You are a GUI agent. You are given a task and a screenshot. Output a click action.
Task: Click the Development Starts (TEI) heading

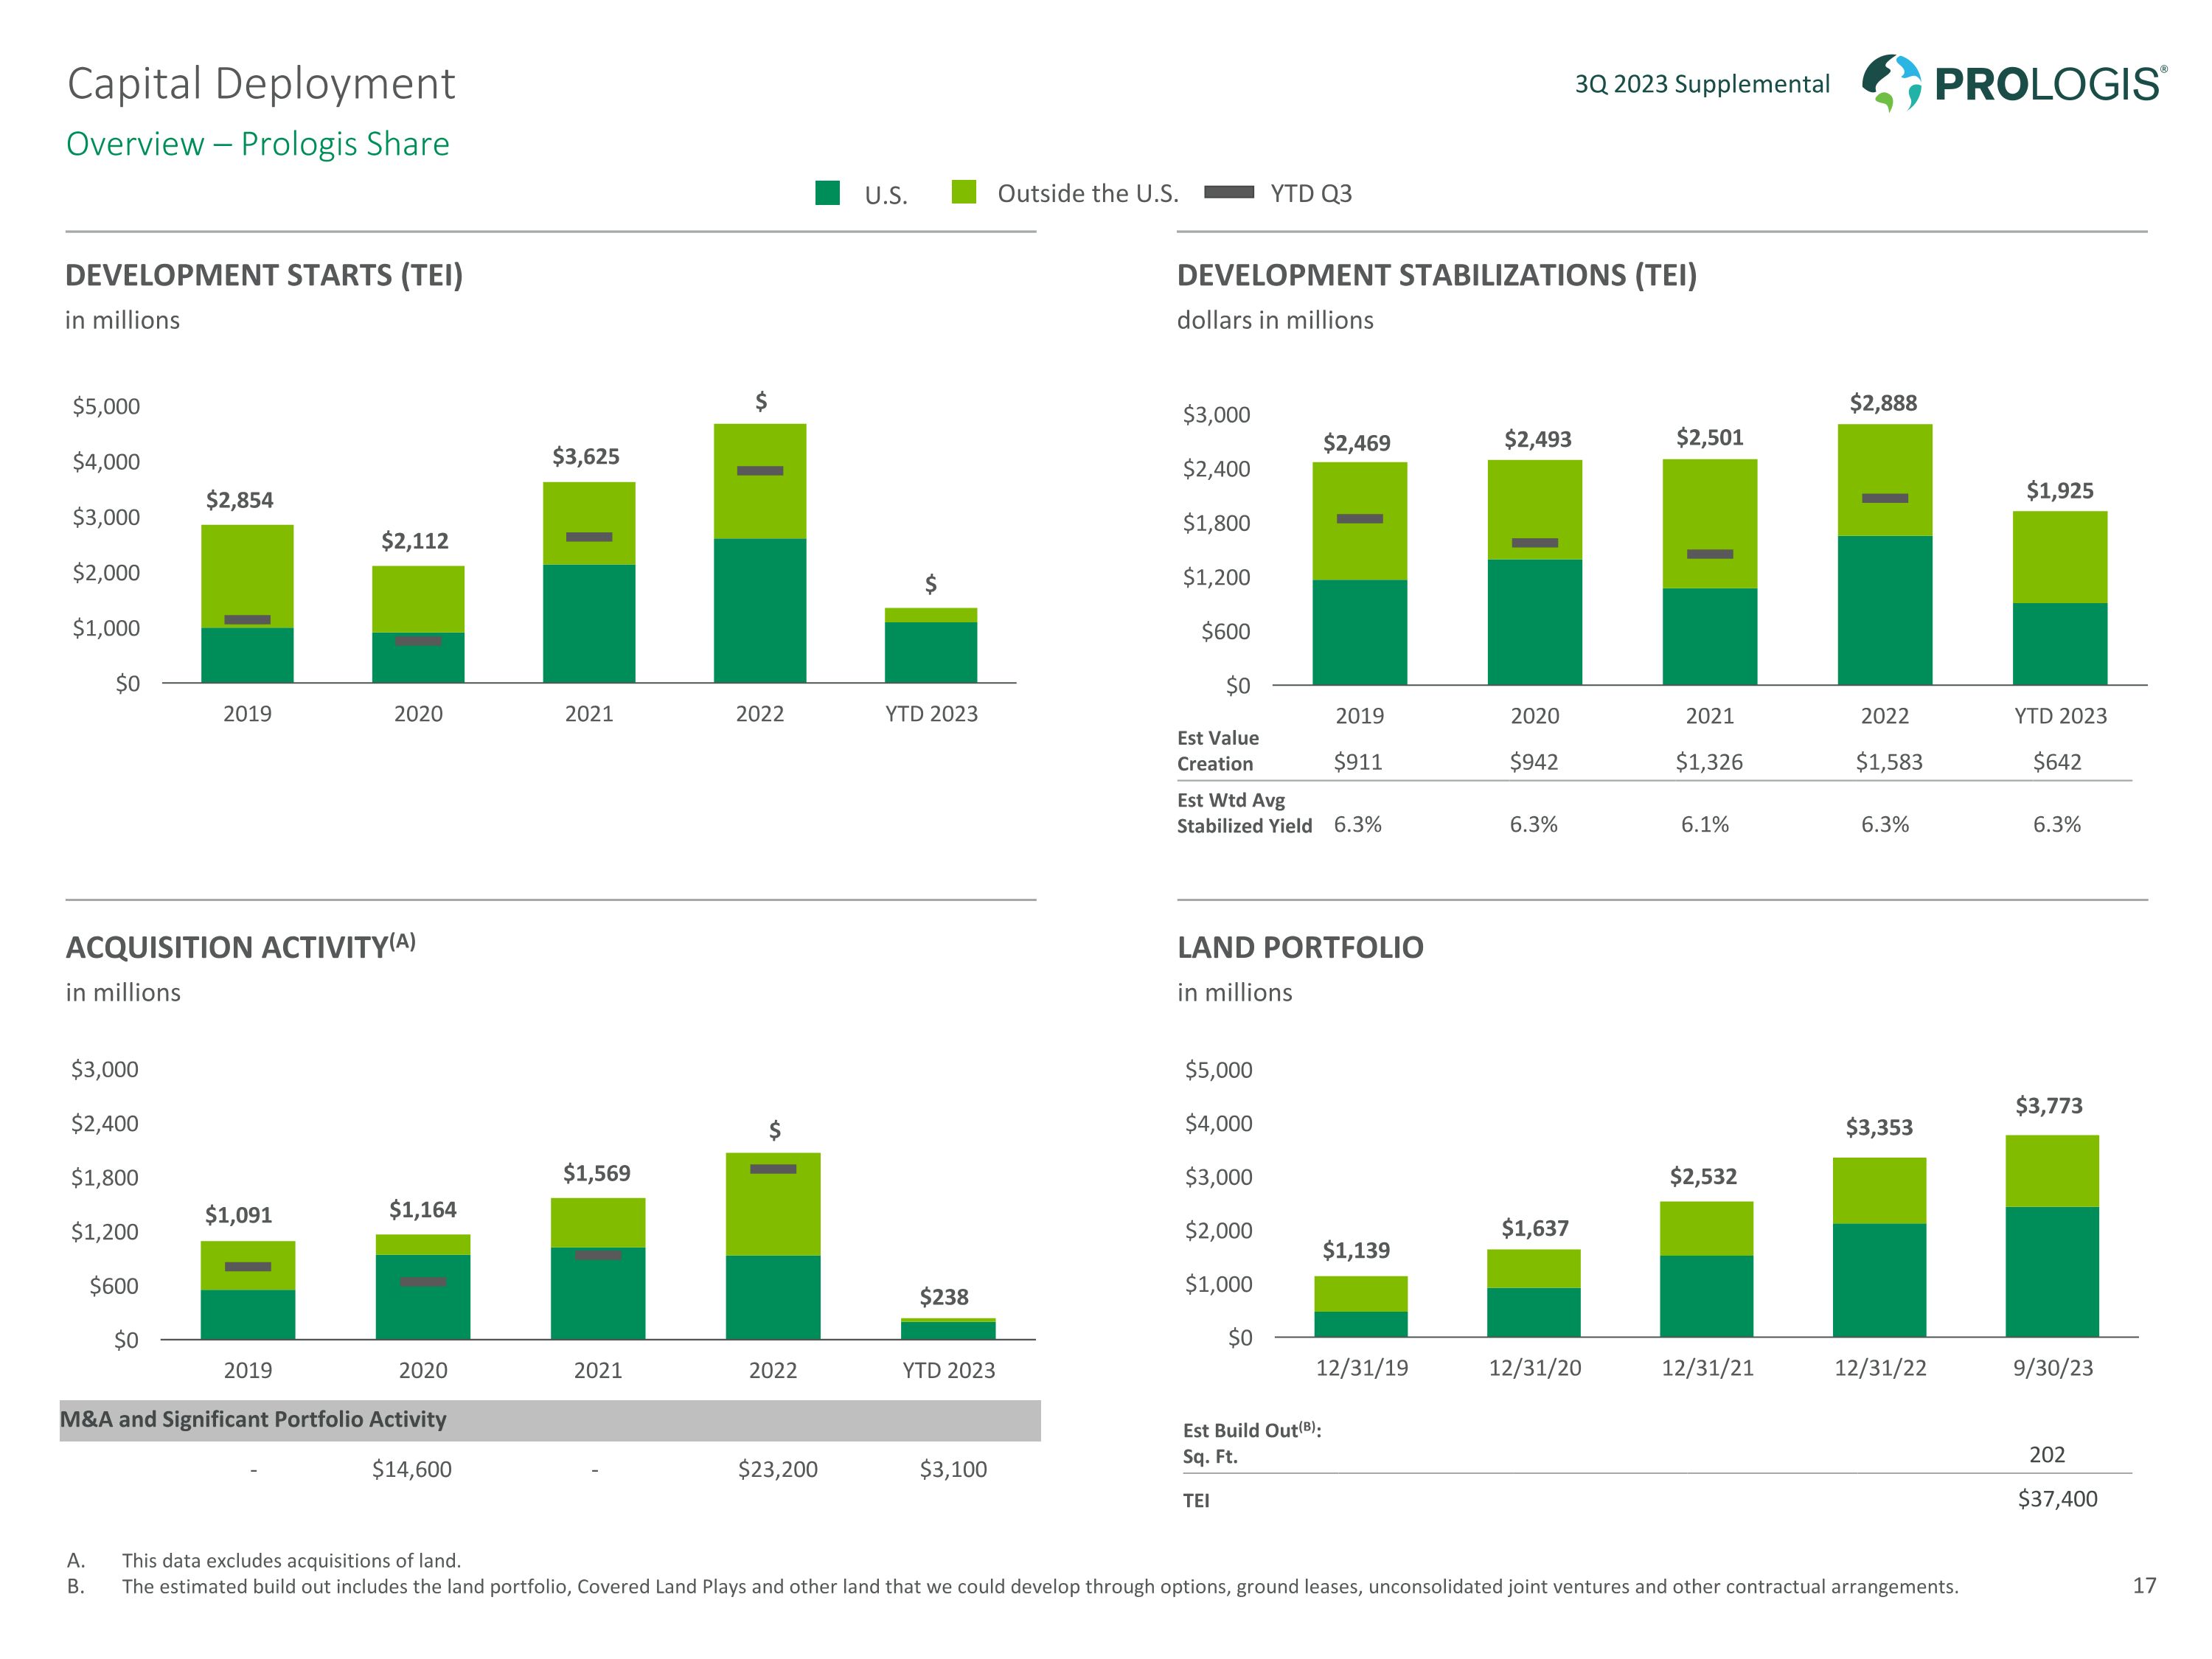[264, 275]
